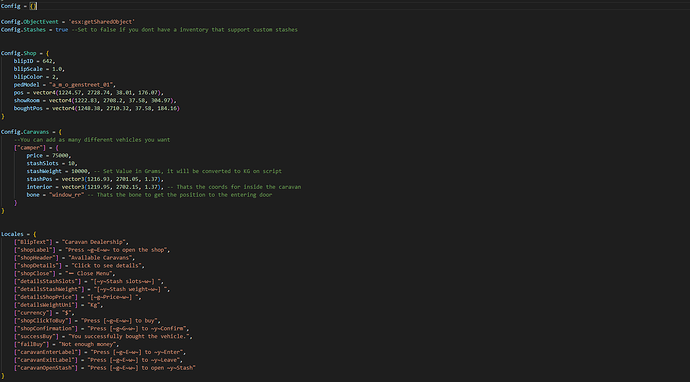The width and height of the screenshot is (690, 382).
Task: Click the pos vector4 coordinates line
Action: (x=88, y=92)
